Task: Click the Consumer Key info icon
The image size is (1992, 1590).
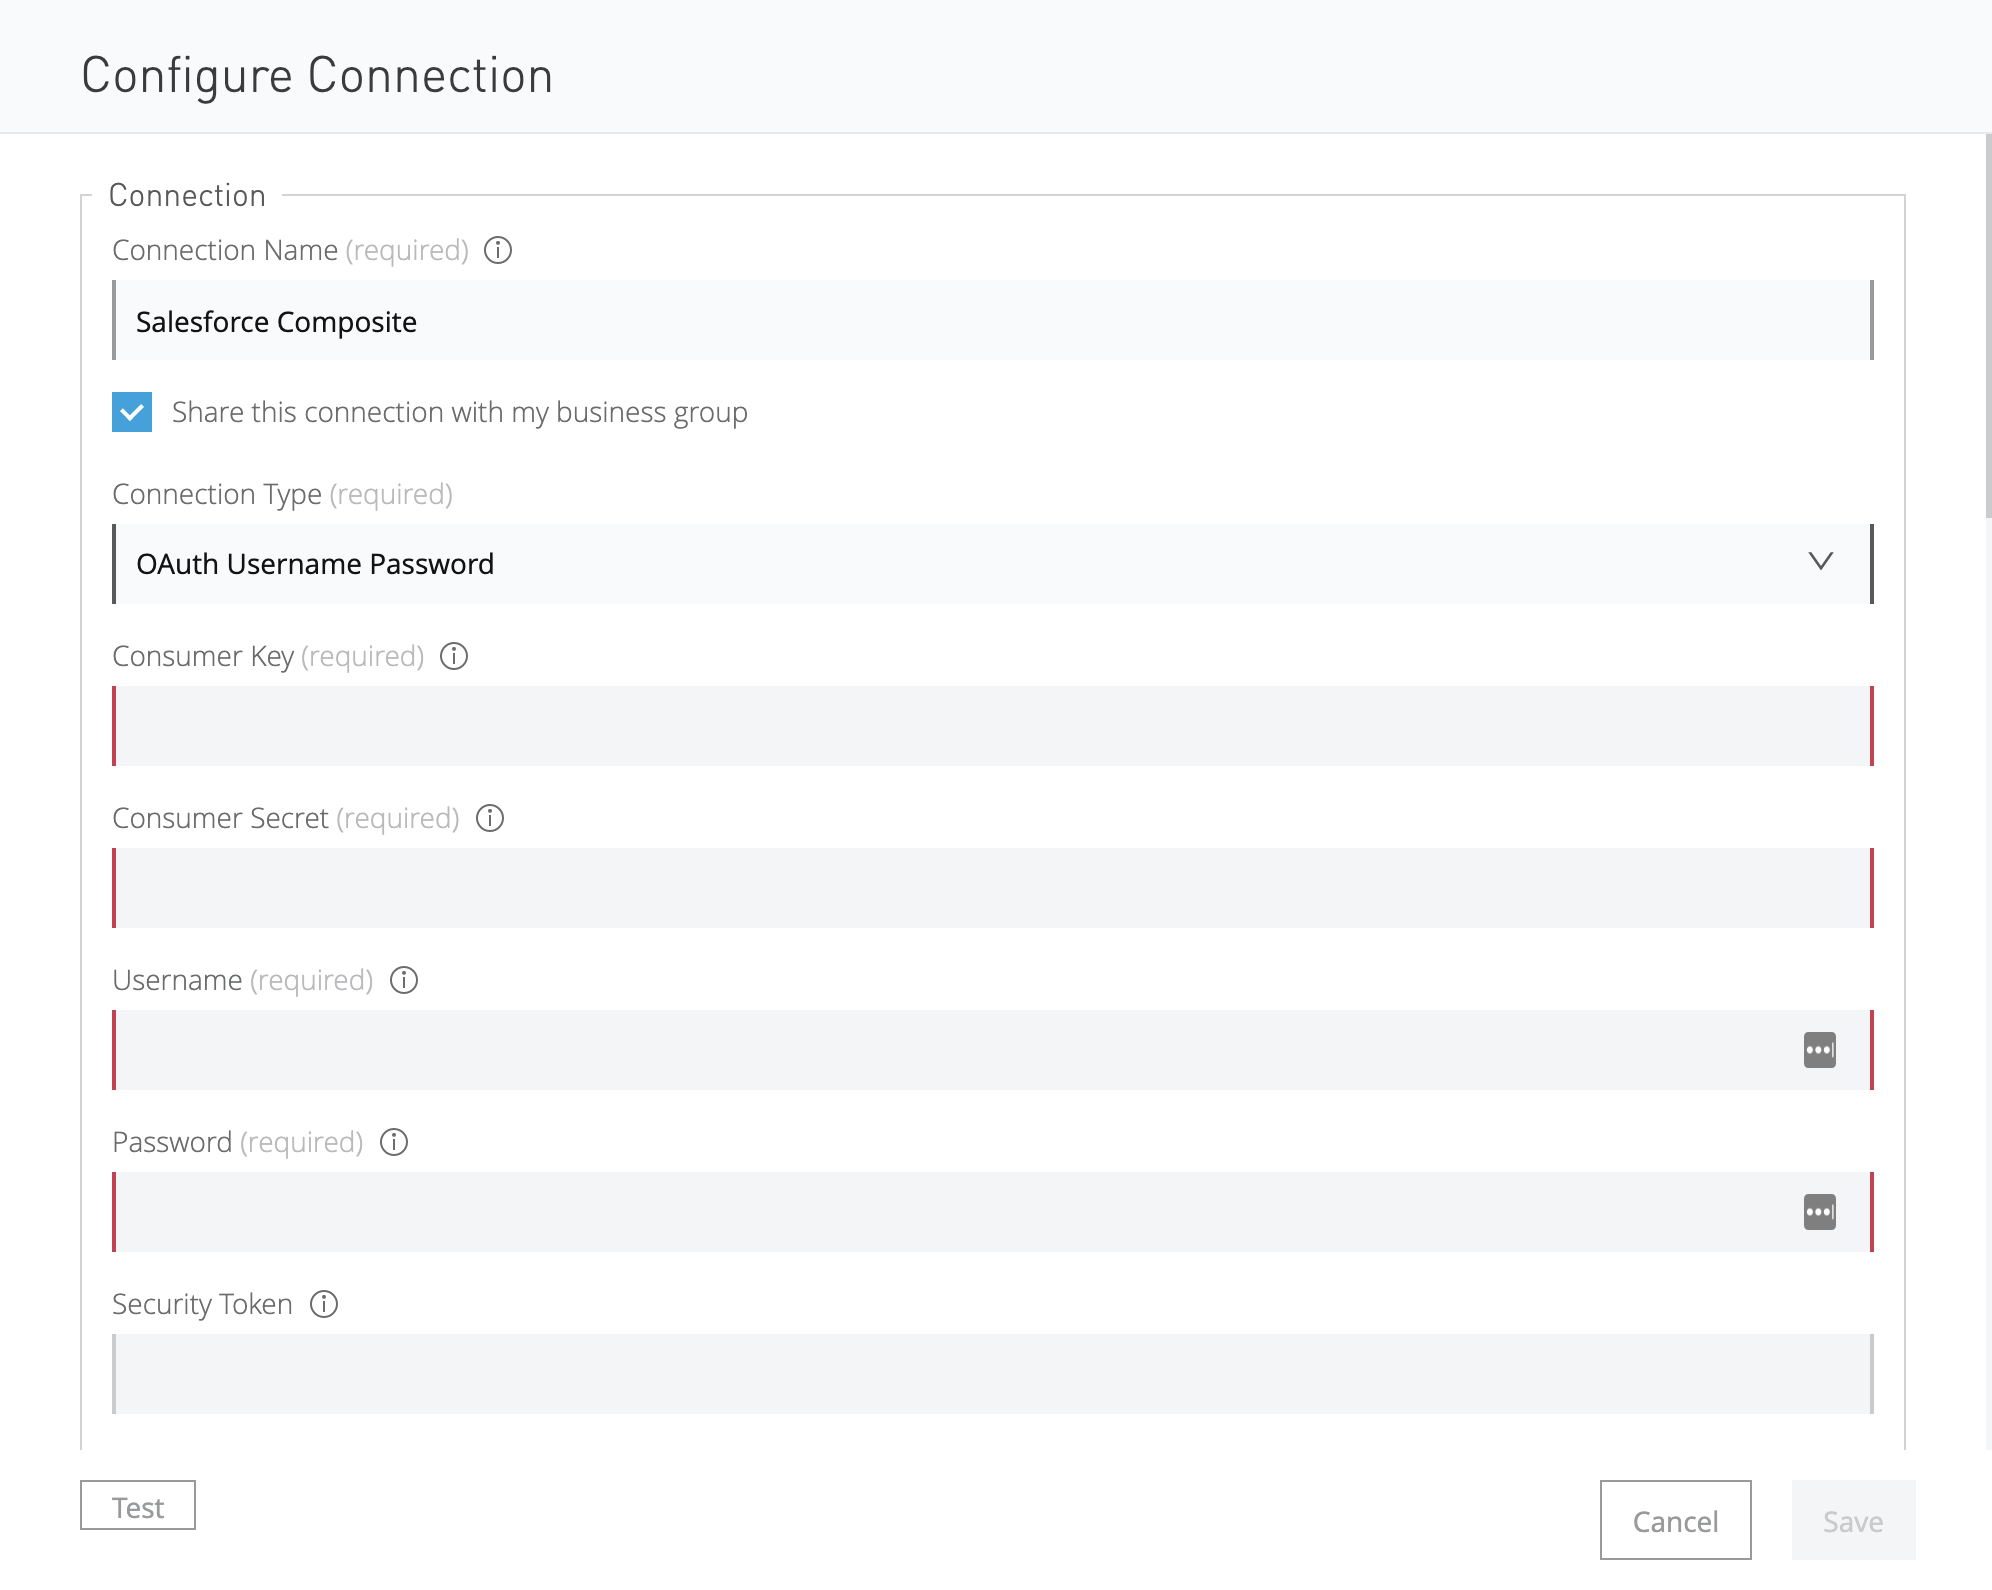Action: [x=454, y=656]
